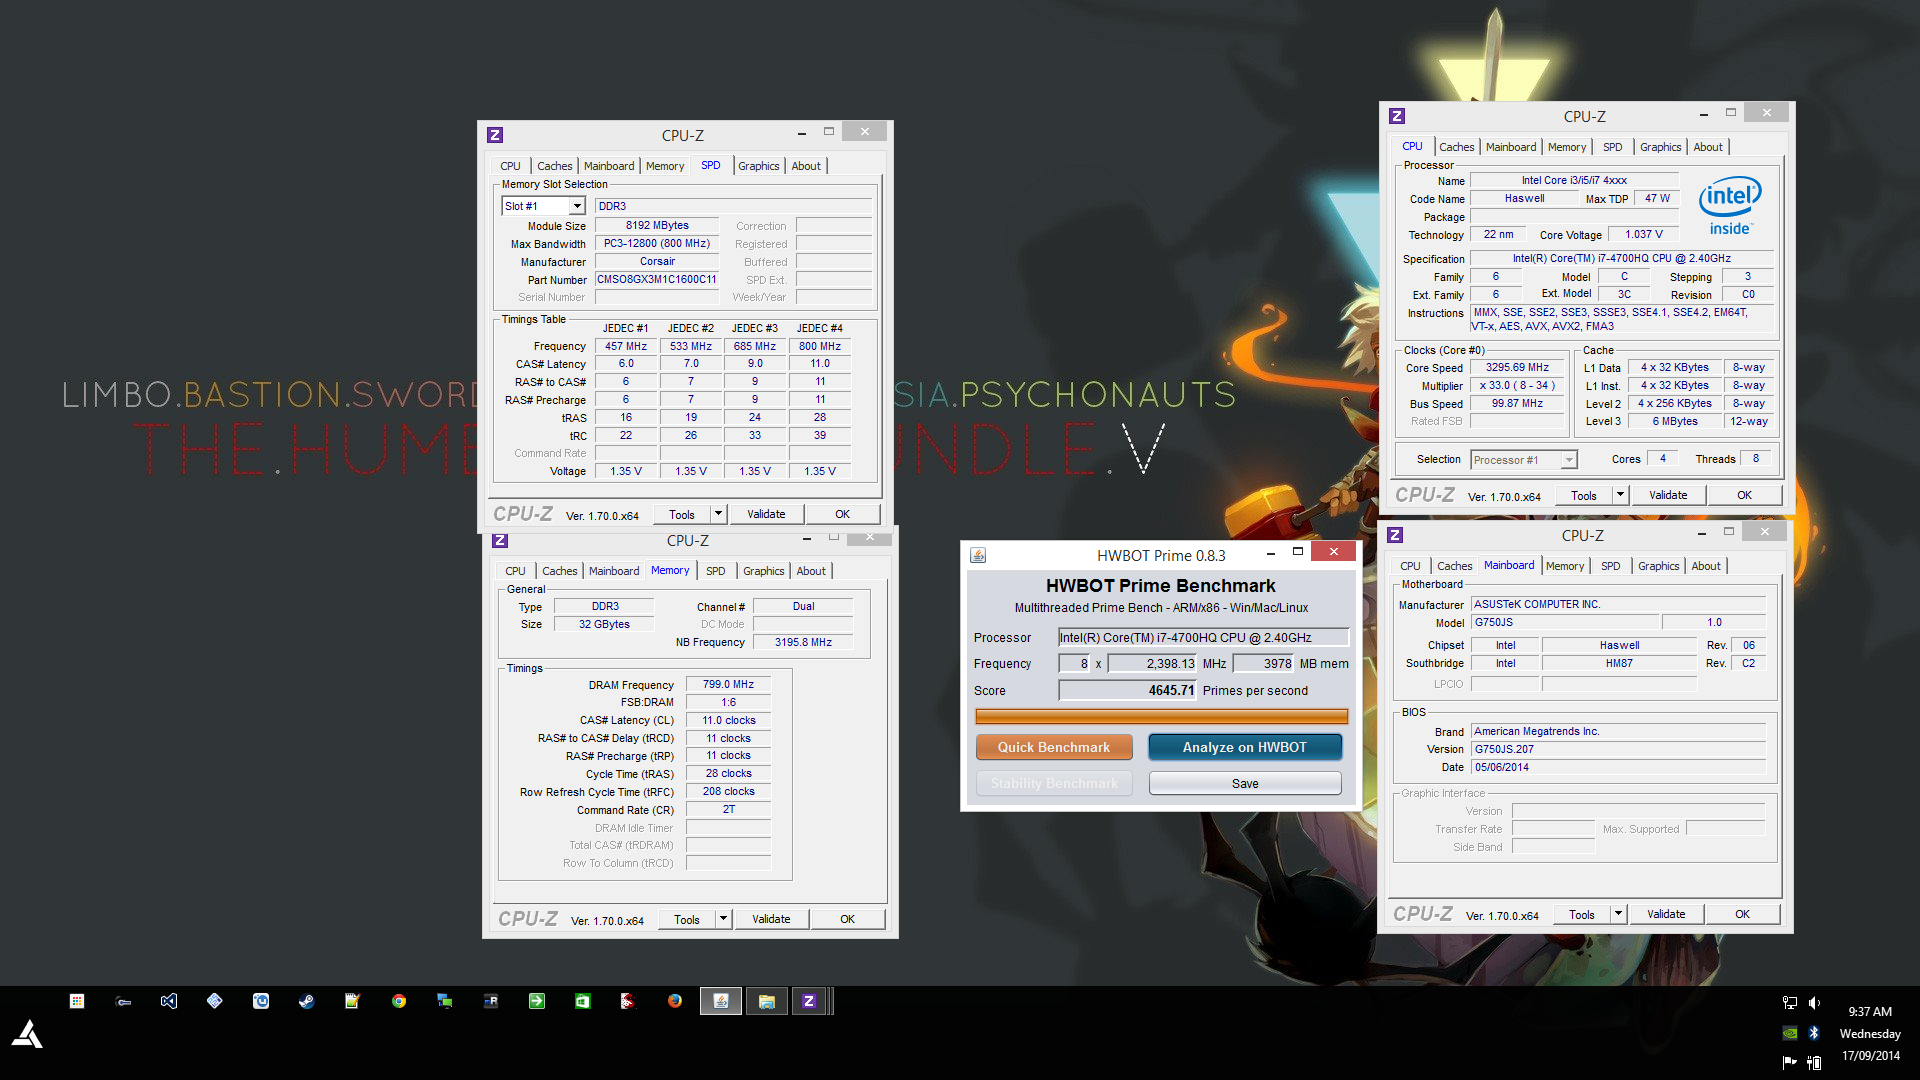Click Analyze on HWBOT
1920x1080 pixels.
pos(1244,747)
